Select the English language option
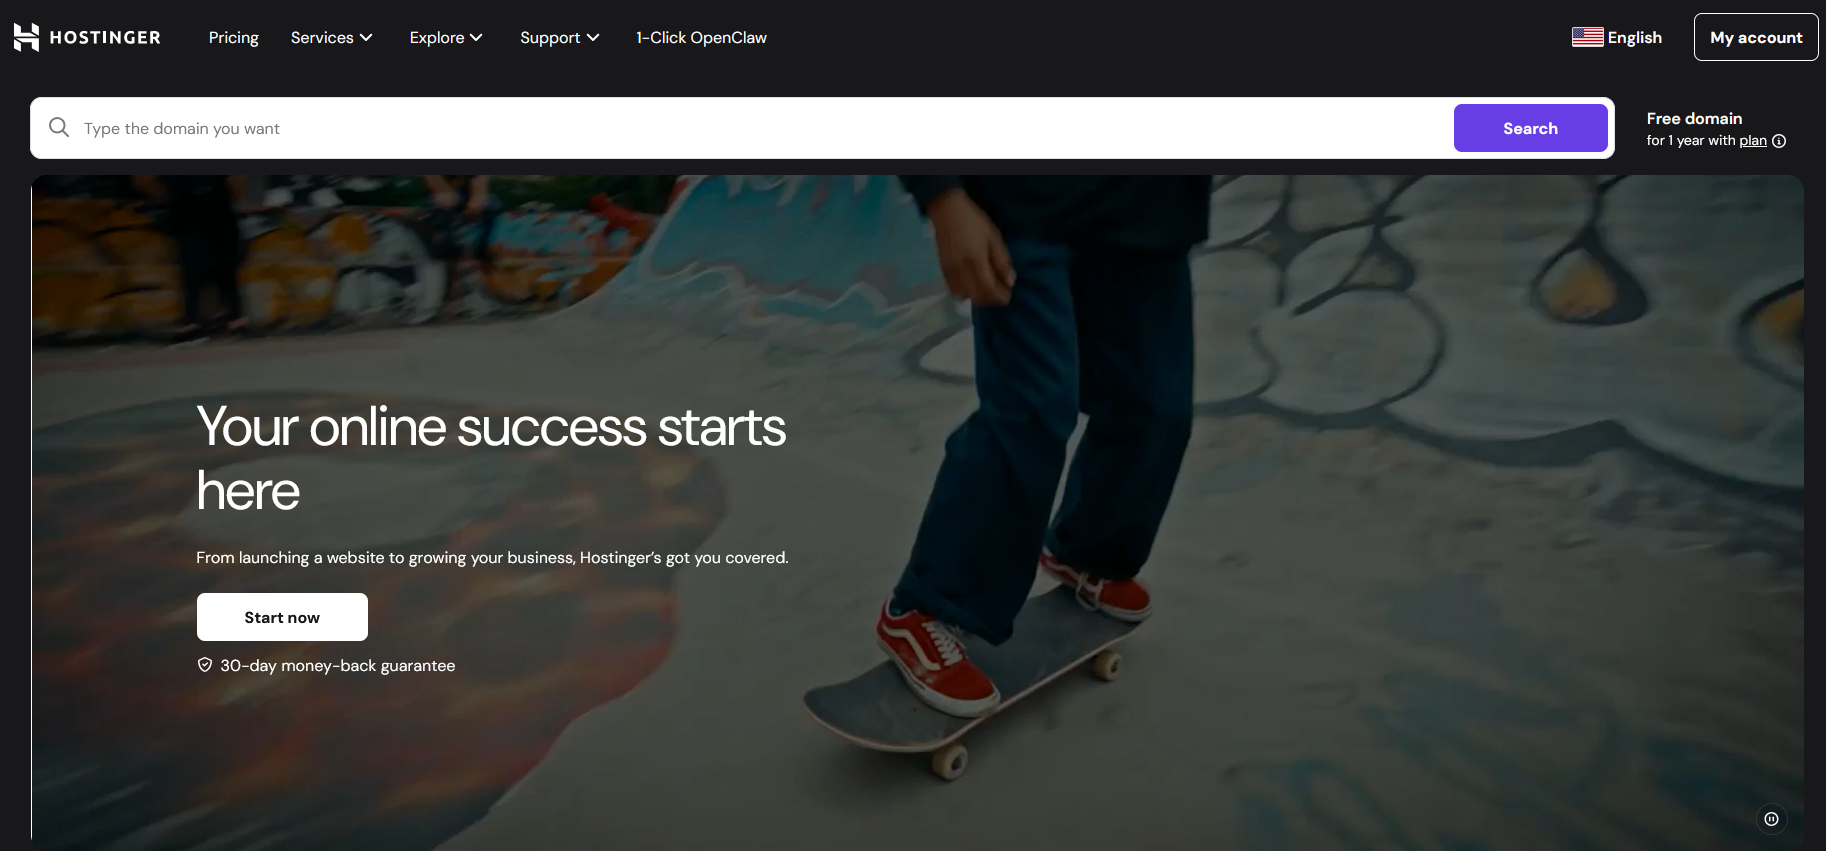 (x=1634, y=38)
